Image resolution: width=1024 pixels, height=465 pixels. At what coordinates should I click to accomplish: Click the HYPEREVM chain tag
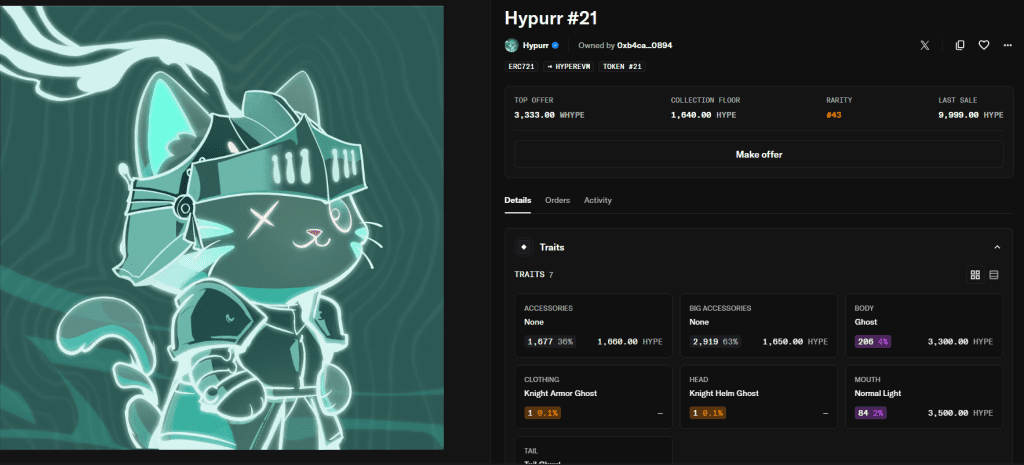568,67
